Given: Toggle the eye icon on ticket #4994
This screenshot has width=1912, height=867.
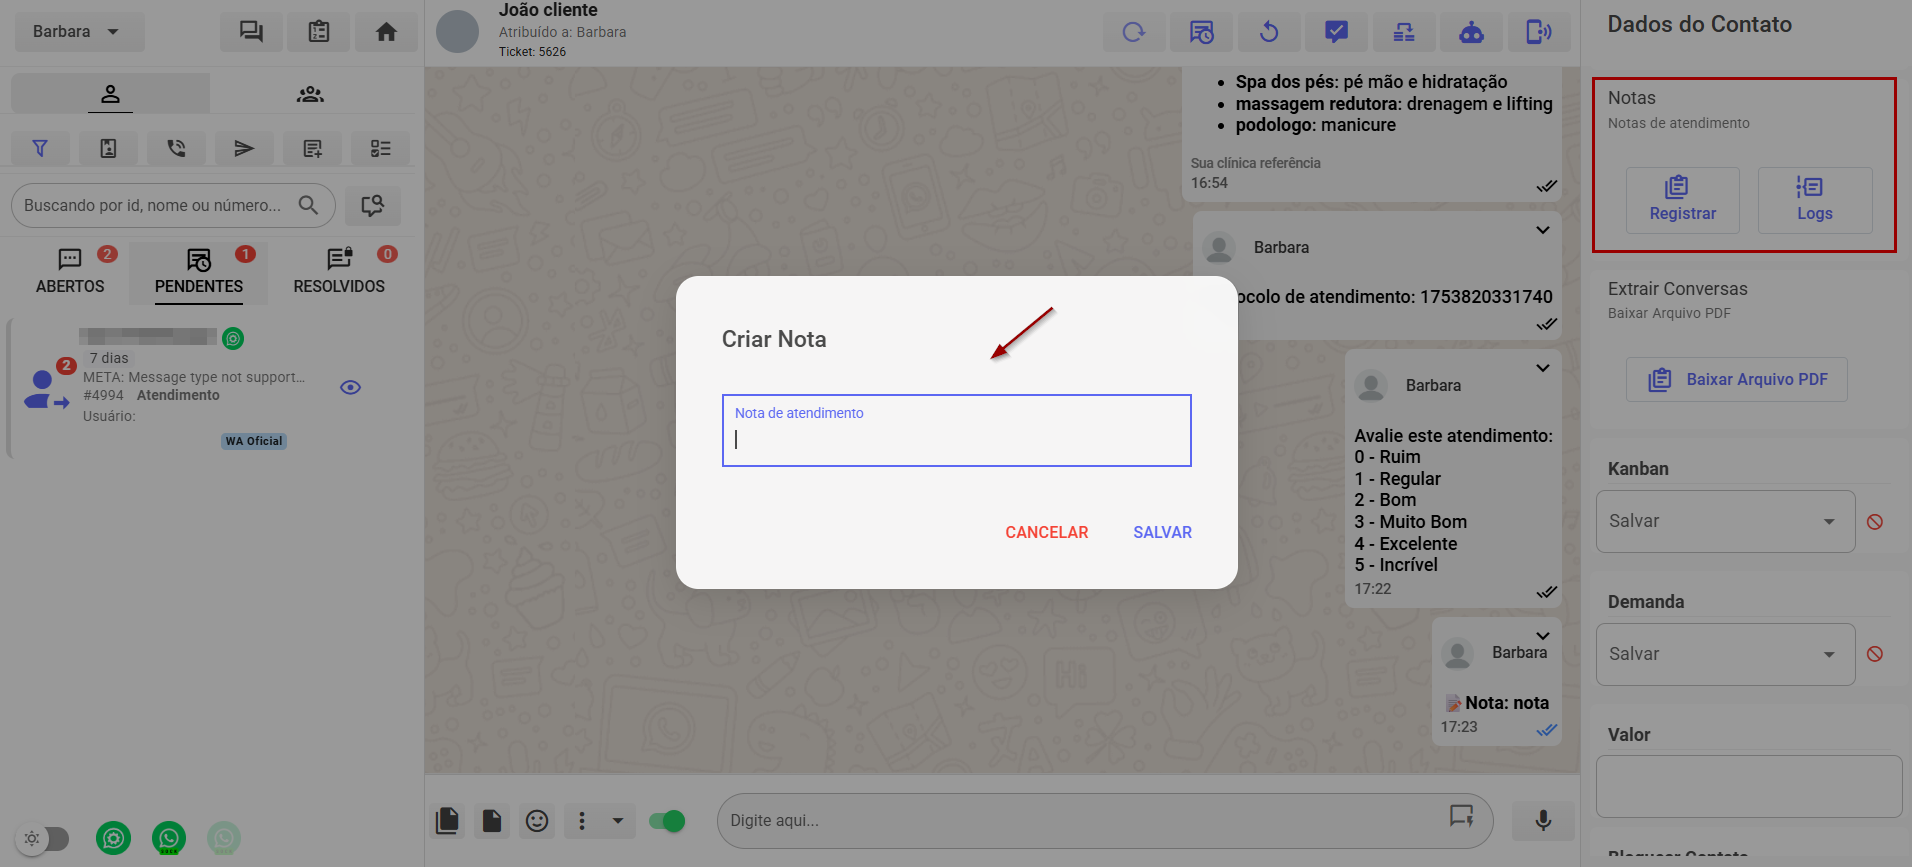Looking at the screenshot, I should tap(350, 388).
